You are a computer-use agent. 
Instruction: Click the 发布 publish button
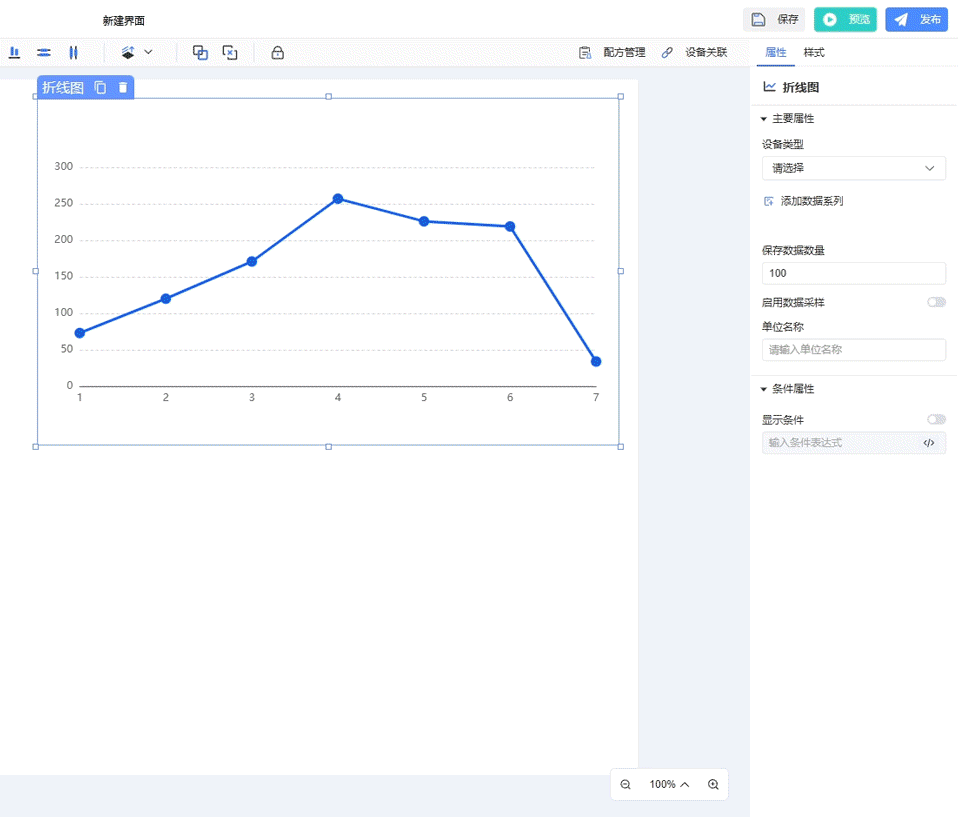tap(916, 19)
